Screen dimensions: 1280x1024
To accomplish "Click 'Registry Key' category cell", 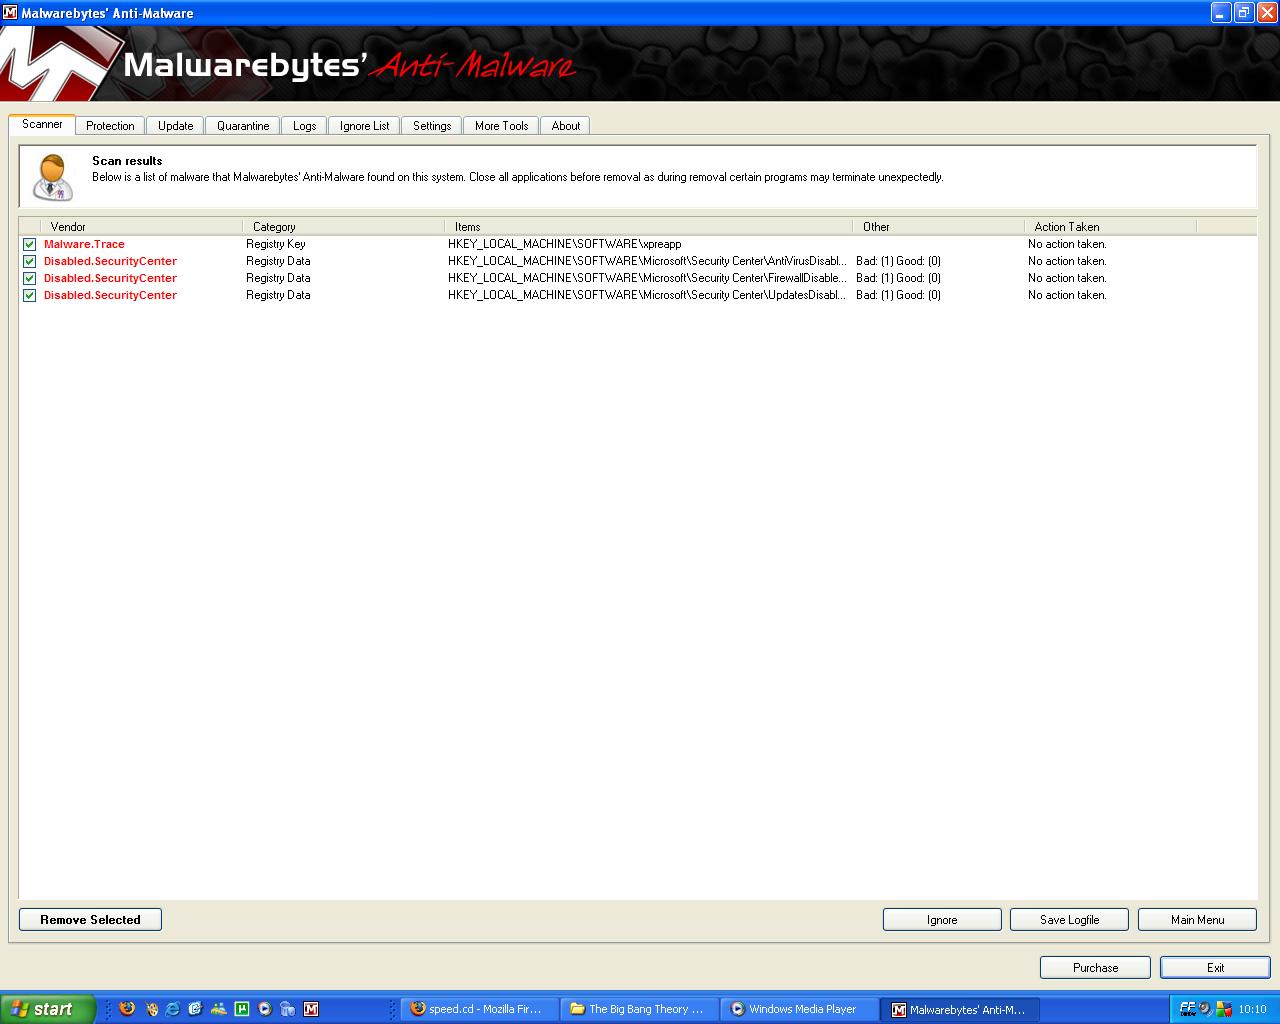I will (276, 244).
